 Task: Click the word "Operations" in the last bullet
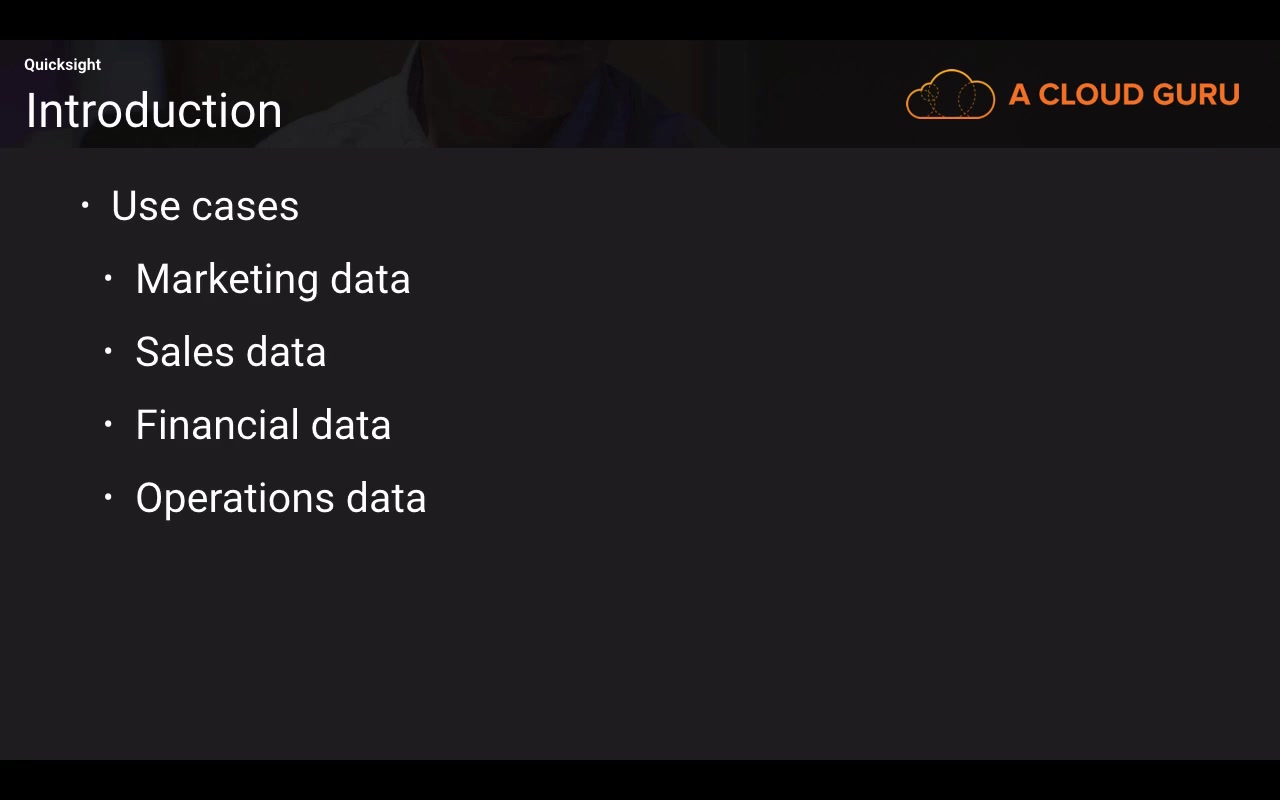(x=236, y=498)
